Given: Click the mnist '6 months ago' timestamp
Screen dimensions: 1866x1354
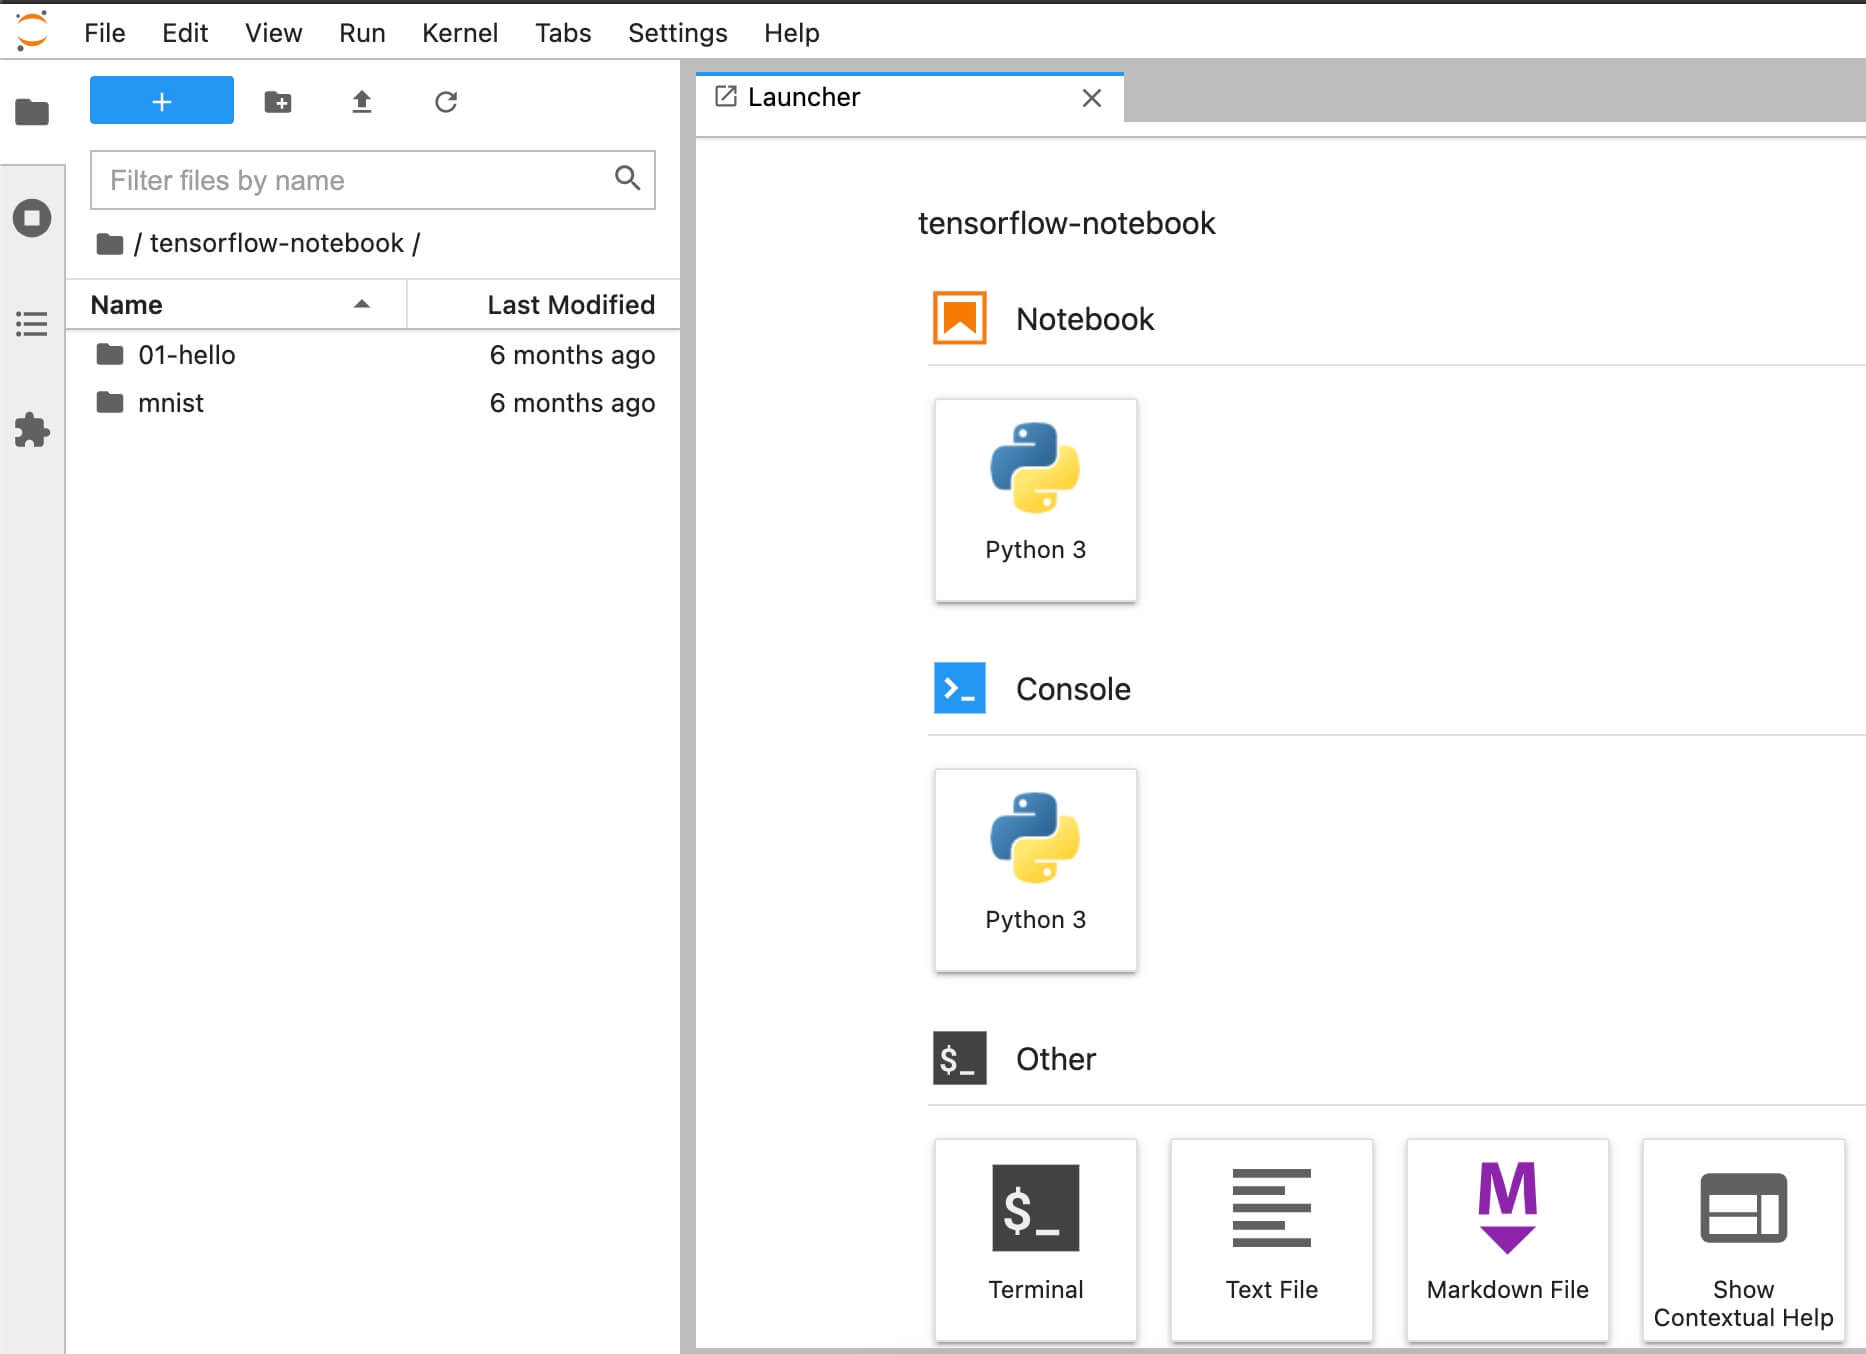Looking at the screenshot, I should click(x=572, y=403).
